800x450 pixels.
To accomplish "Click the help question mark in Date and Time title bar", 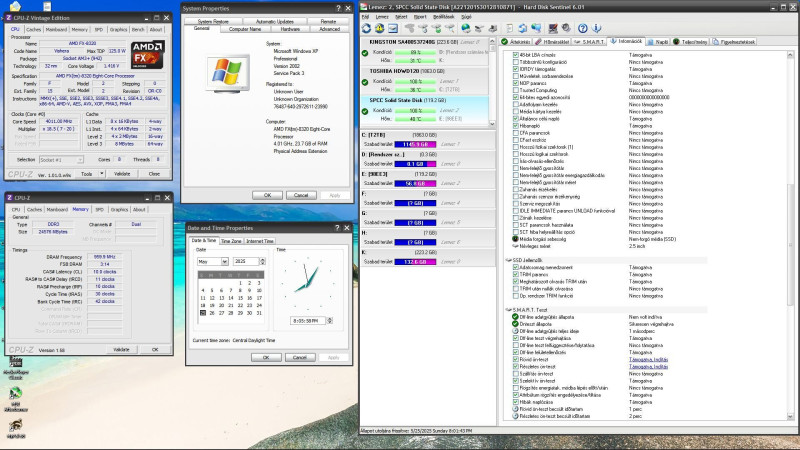I will click(337, 228).
